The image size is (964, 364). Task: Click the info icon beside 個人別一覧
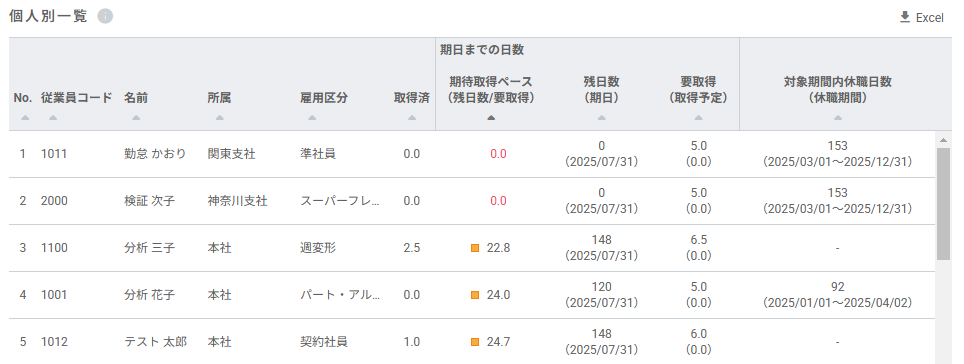click(105, 17)
